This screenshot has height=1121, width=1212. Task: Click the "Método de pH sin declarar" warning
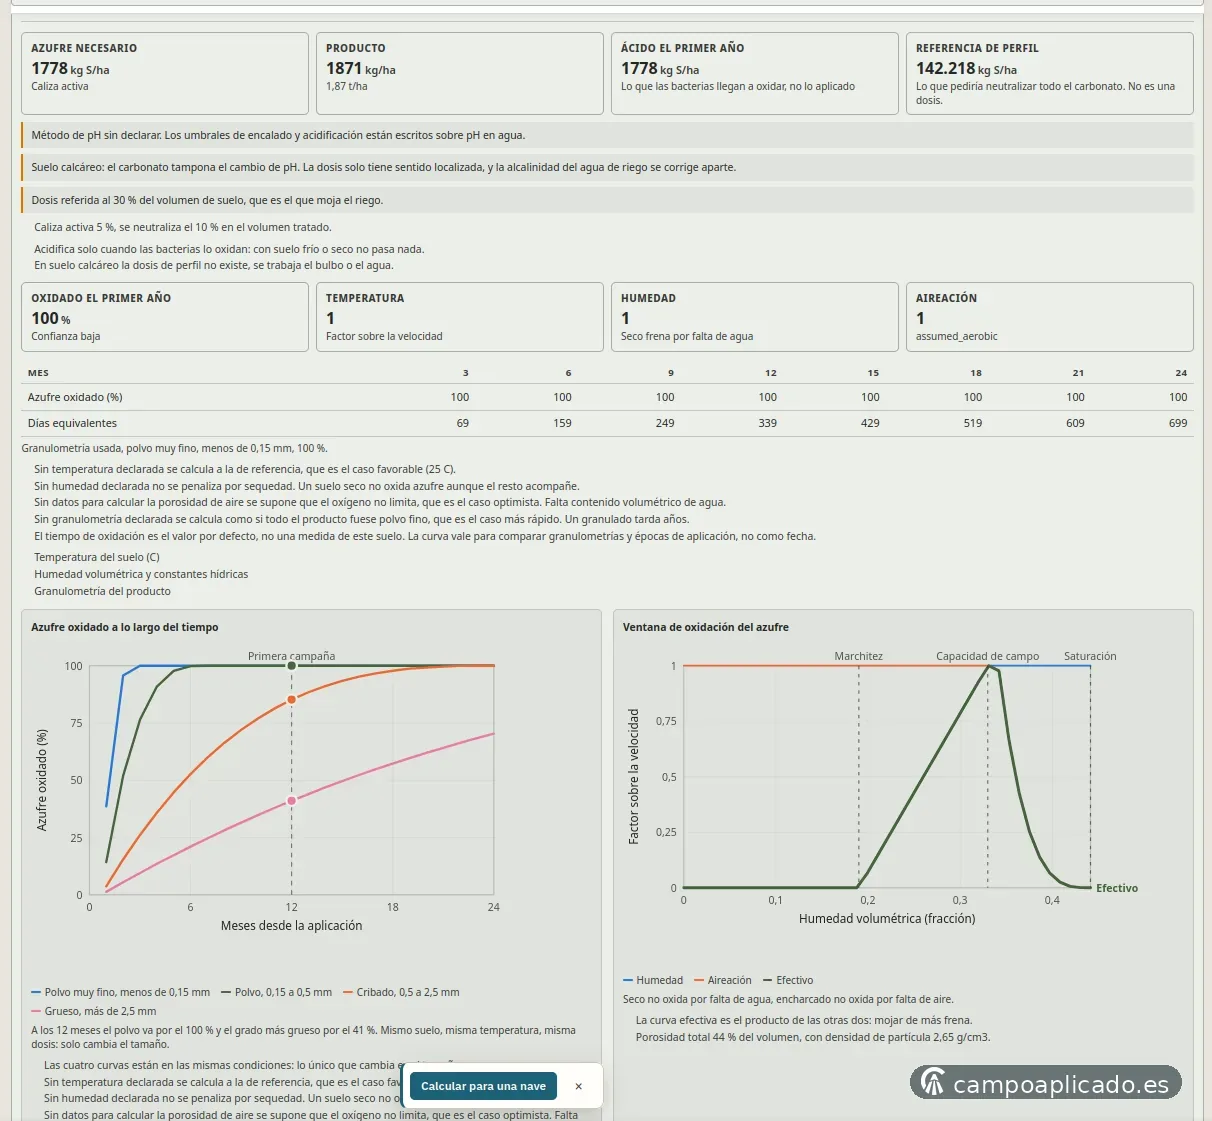coord(607,135)
